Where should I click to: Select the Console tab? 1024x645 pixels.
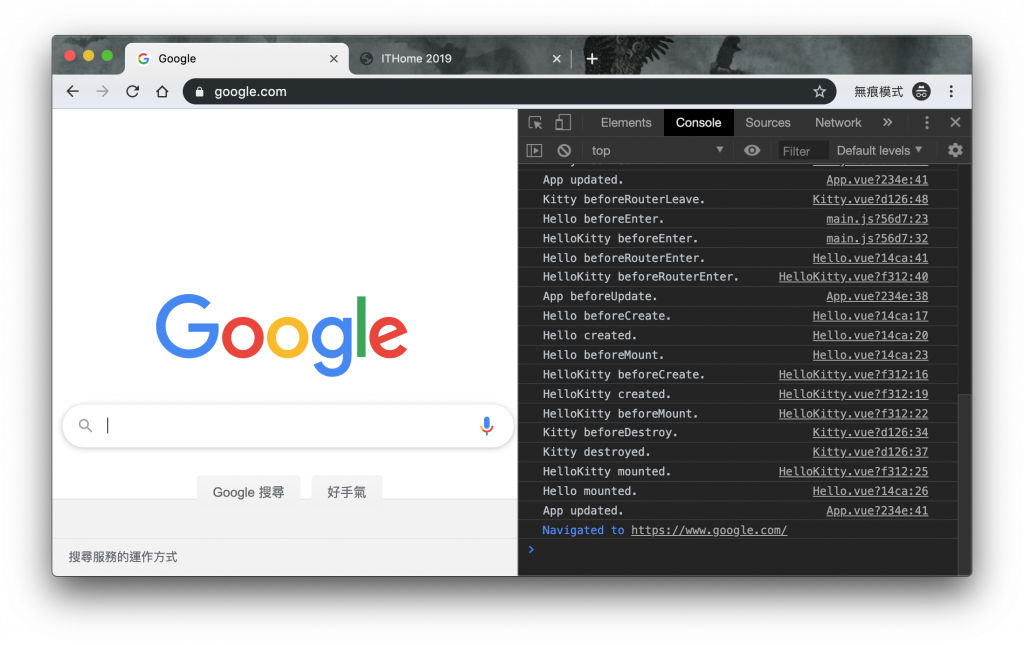[x=698, y=123]
